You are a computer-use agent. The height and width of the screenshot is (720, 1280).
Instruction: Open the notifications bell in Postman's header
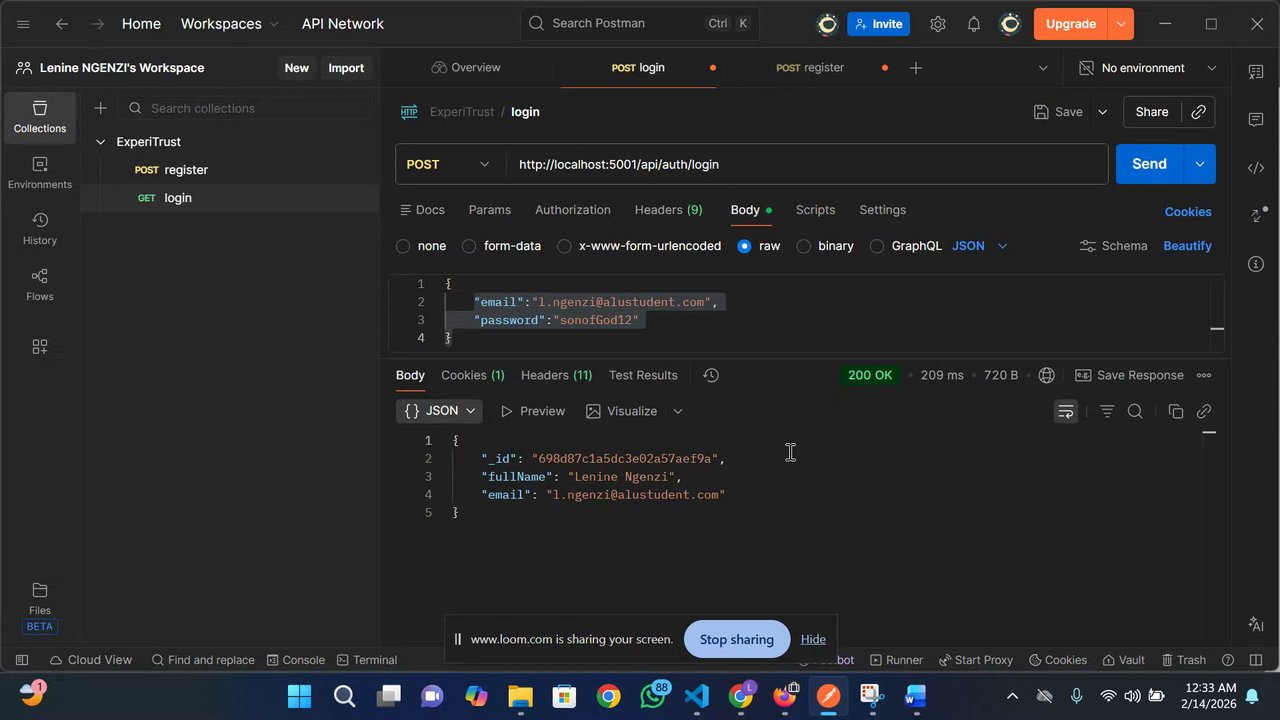pos(974,24)
